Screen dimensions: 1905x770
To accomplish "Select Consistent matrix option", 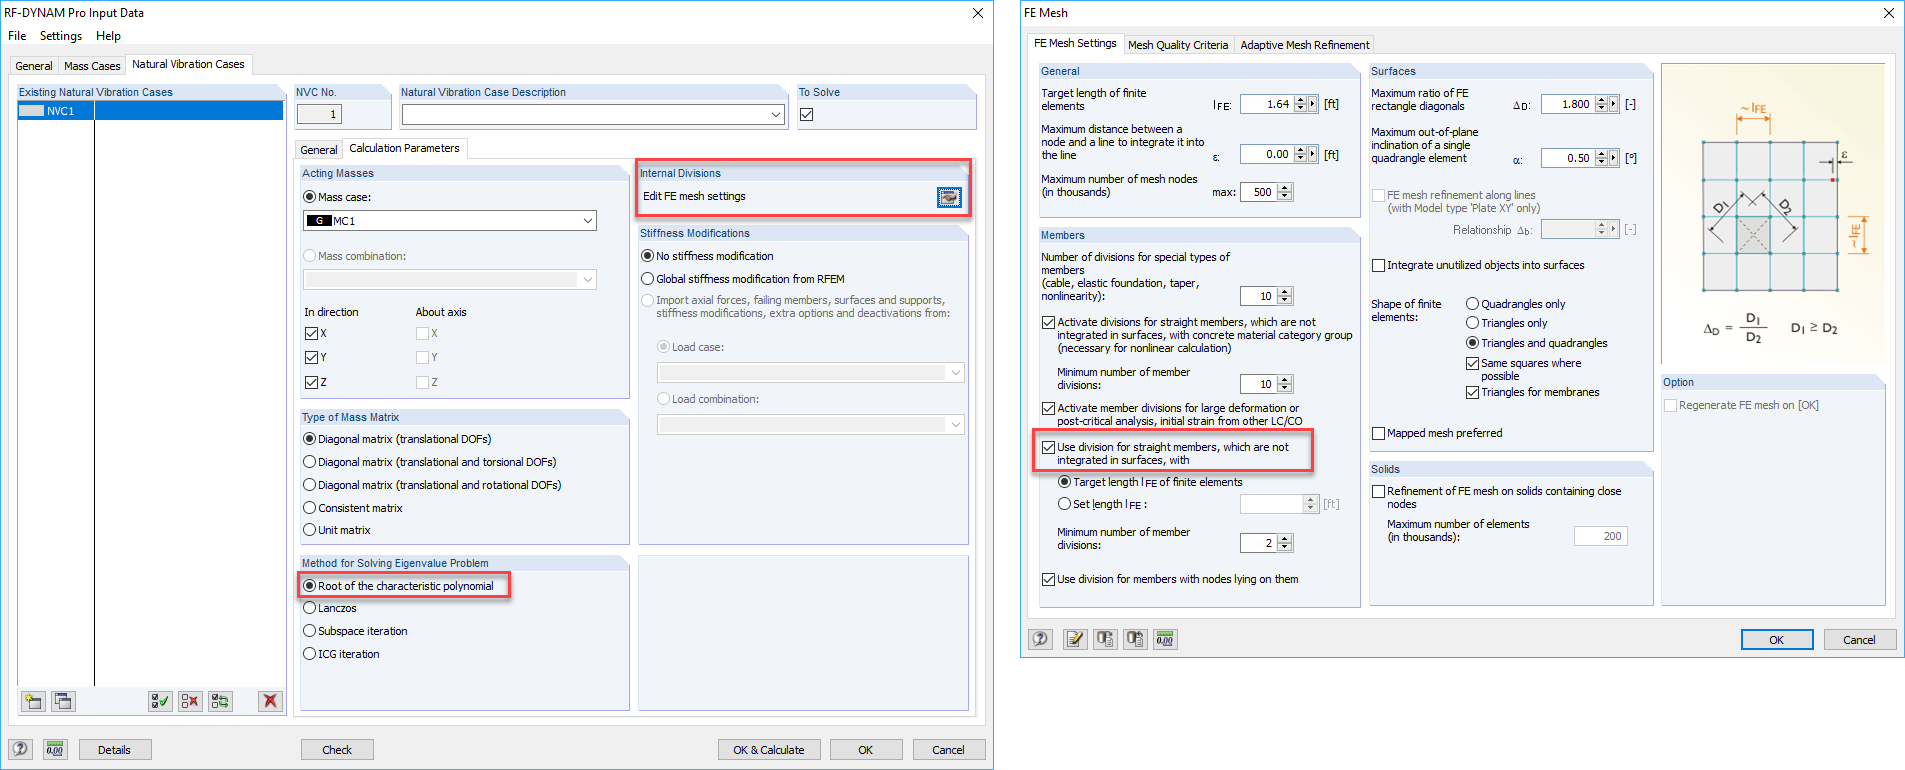I will click(352, 508).
